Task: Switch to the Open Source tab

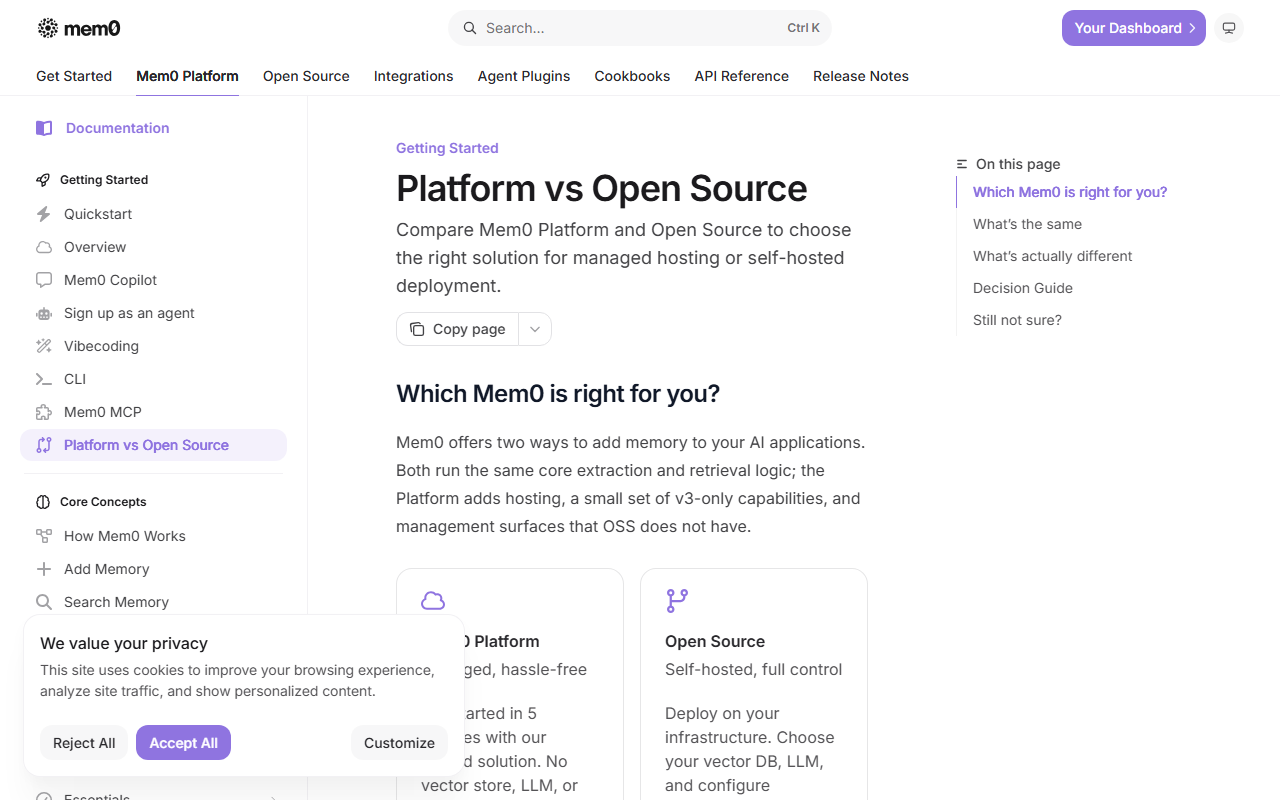Action: click(306, 76)
